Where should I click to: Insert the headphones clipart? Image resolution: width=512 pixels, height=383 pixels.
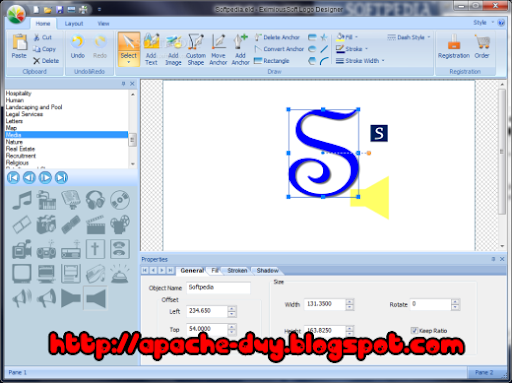click(x=95, y=200)
